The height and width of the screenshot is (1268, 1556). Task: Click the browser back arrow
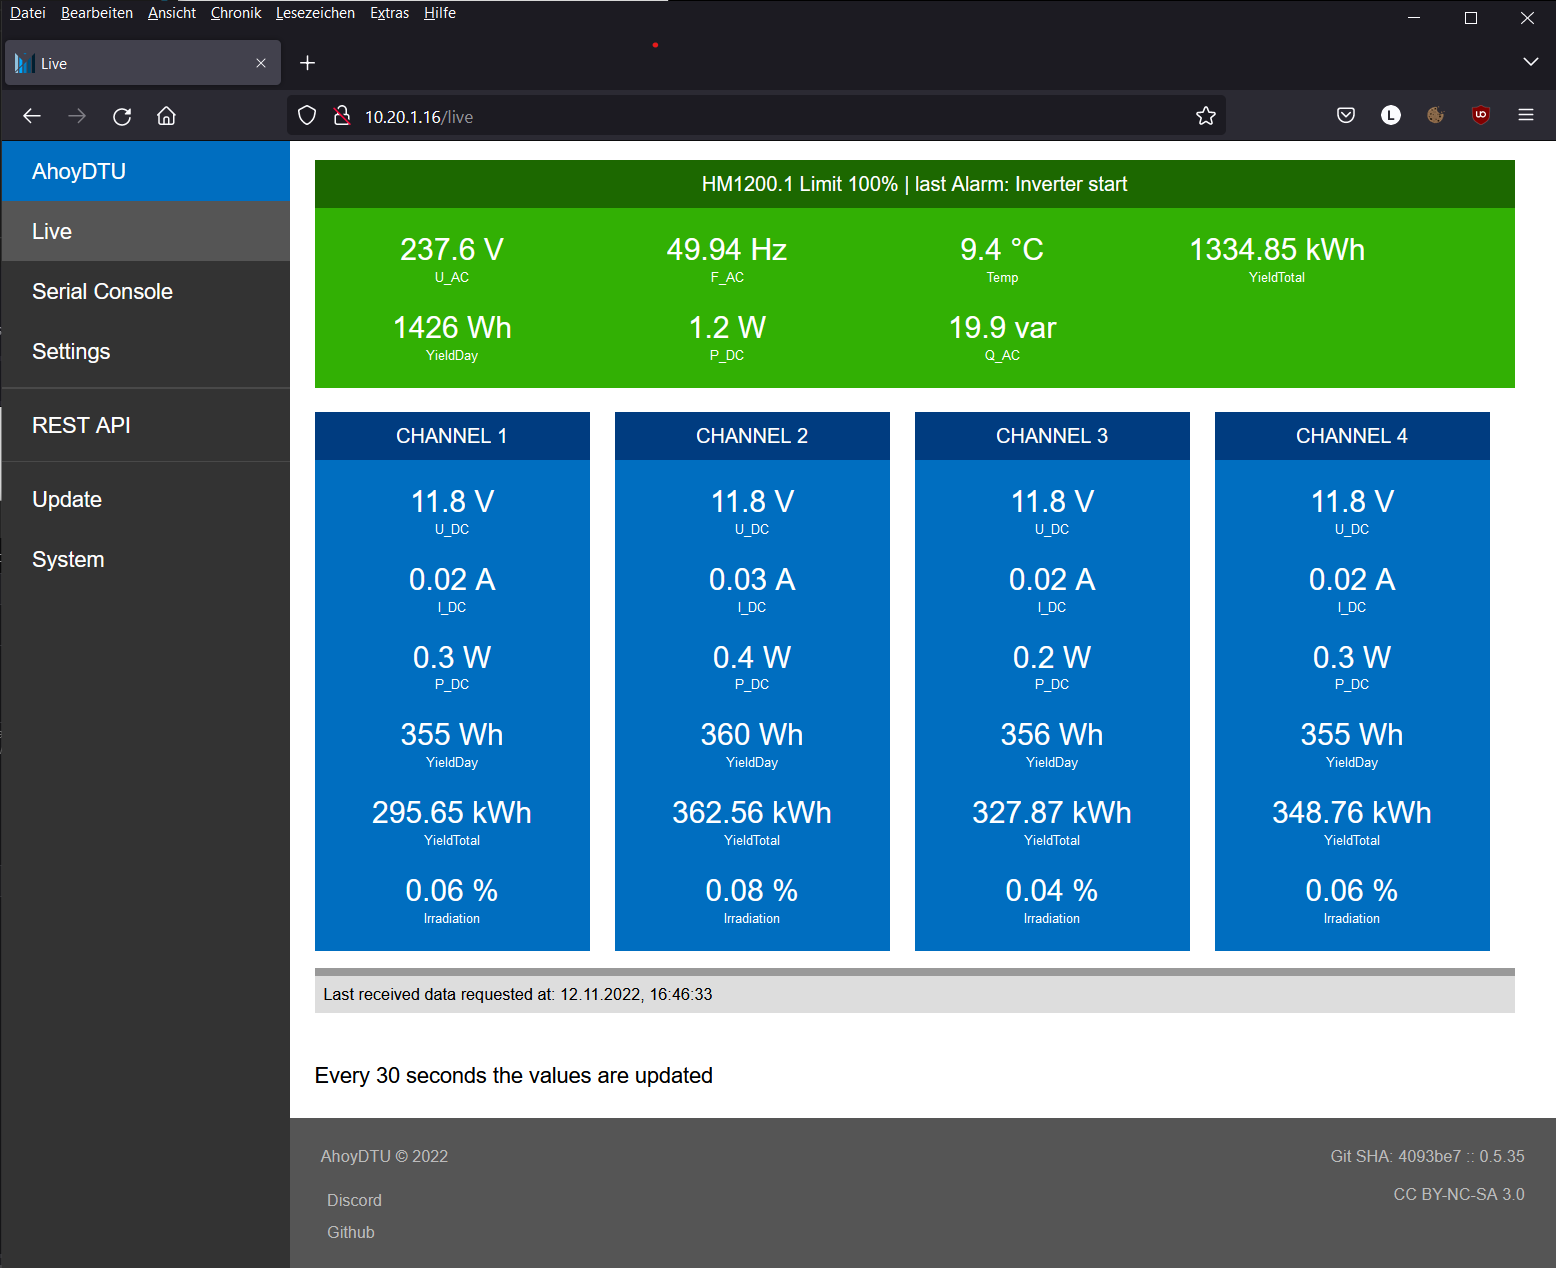click(x=32, y=116)
